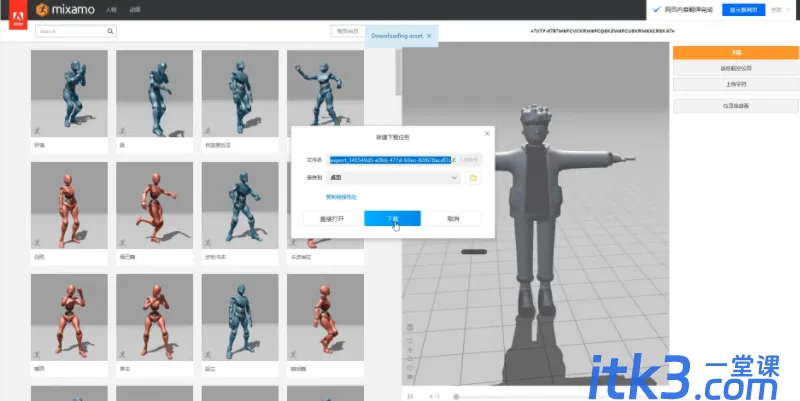The width and height of the screenshot is (800, 401).
Task: Open the per-page count dropdown
Action: pos(348,31)
